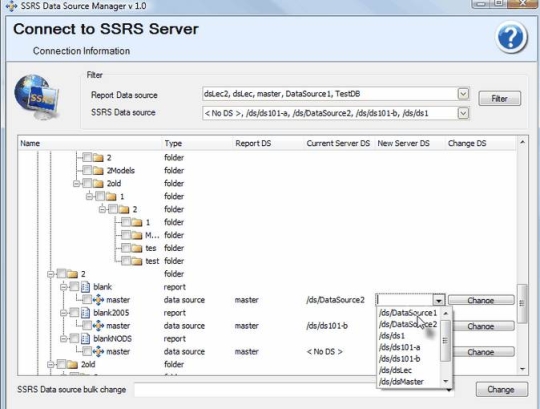Viewport: 540px width, 409px height.
Task: Click the New Server DS text field
Action: (x=404, y=300)
